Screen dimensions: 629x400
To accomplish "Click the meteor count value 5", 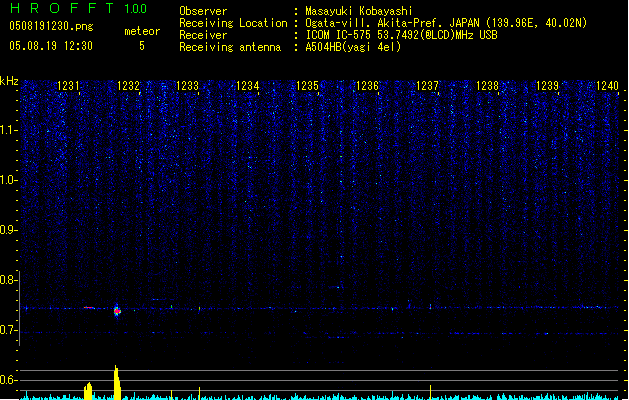I will (x=142, y=46).
